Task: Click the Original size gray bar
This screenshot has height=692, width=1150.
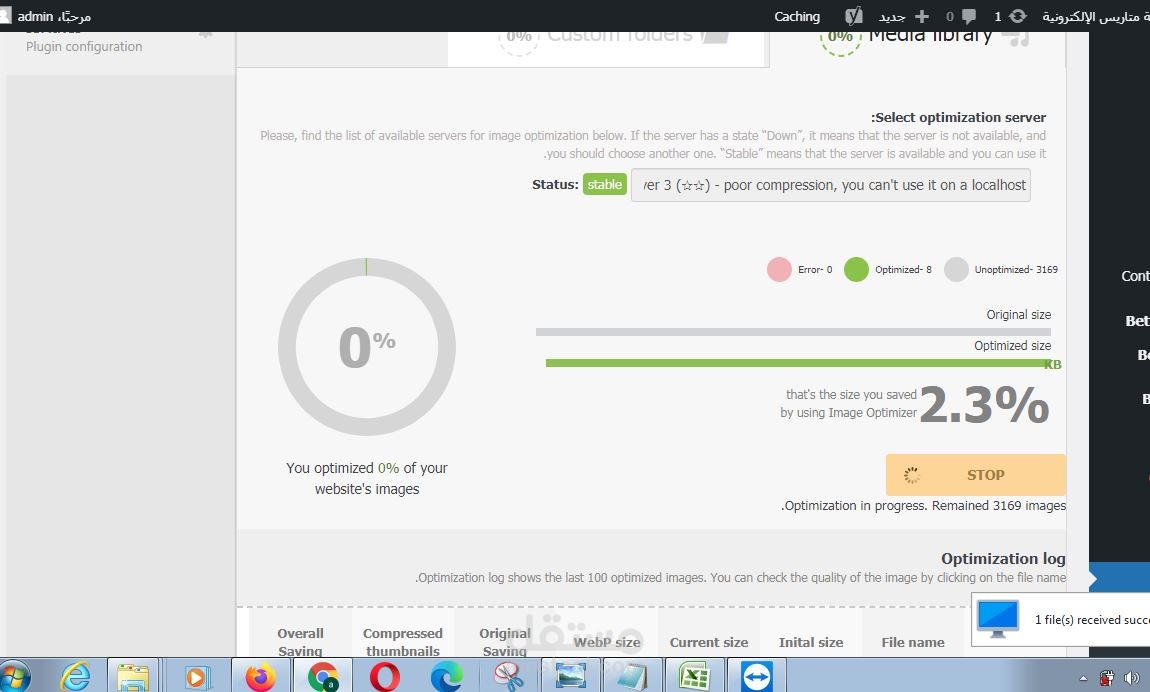Action: click(x=794, y=332)
